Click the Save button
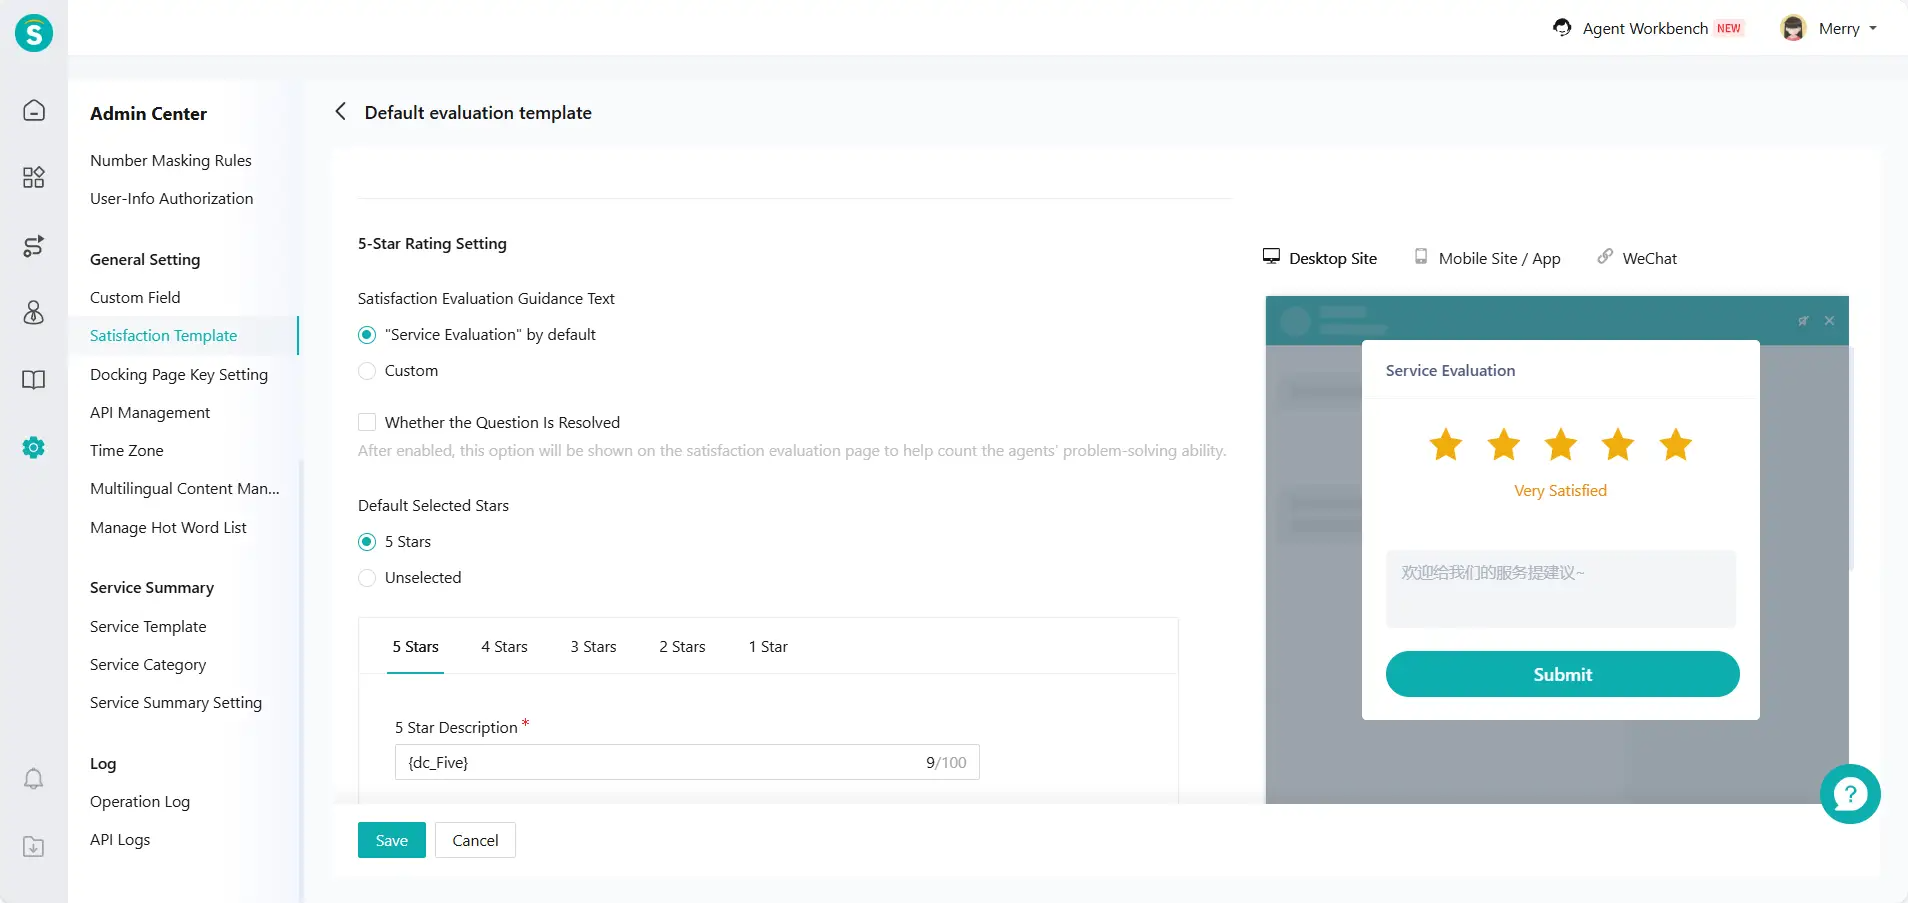1908x903 pixels. (x=392, y=840)
